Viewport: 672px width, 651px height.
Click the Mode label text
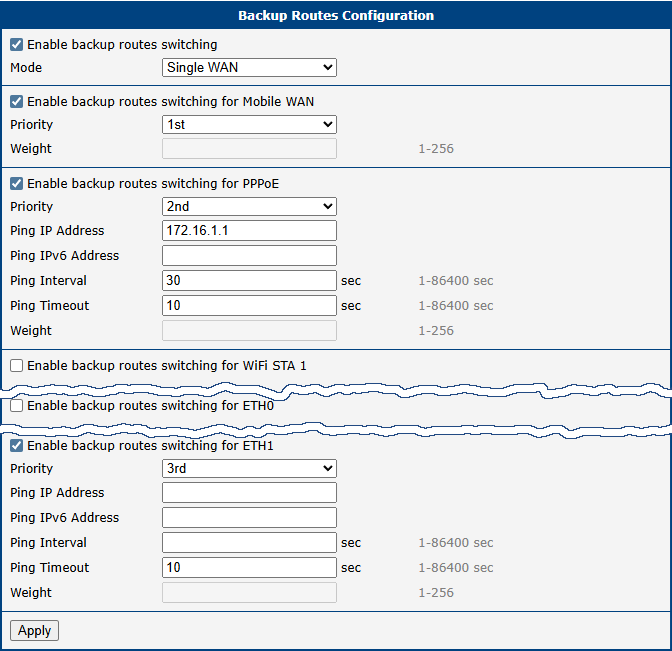point(26,68)
